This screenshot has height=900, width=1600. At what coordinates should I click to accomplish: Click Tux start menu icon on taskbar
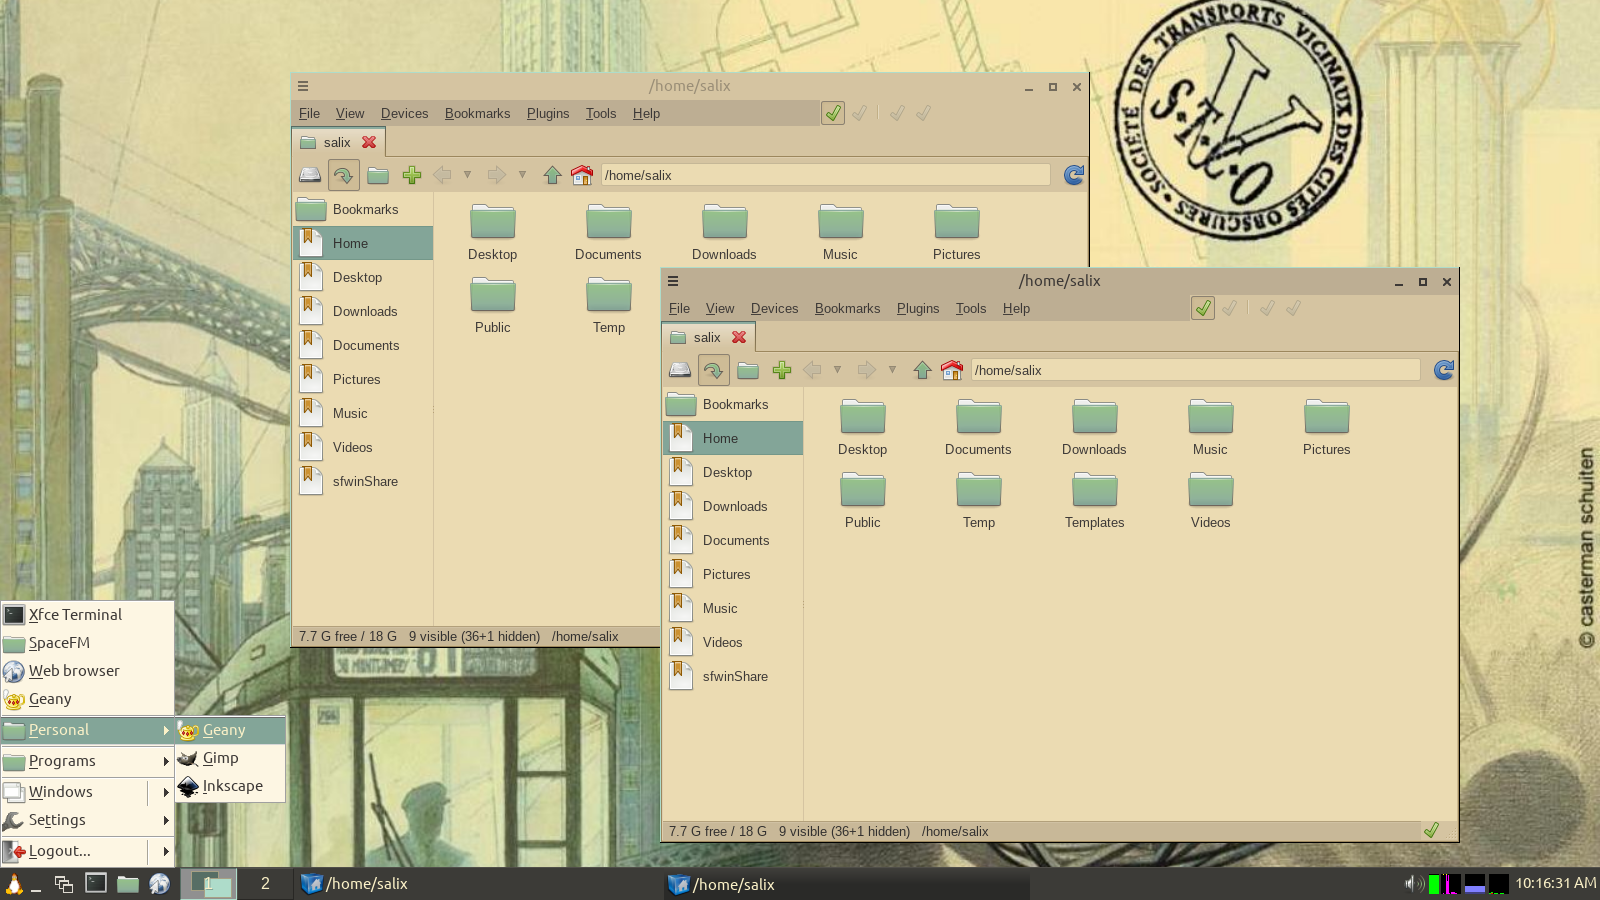point(14,884)
